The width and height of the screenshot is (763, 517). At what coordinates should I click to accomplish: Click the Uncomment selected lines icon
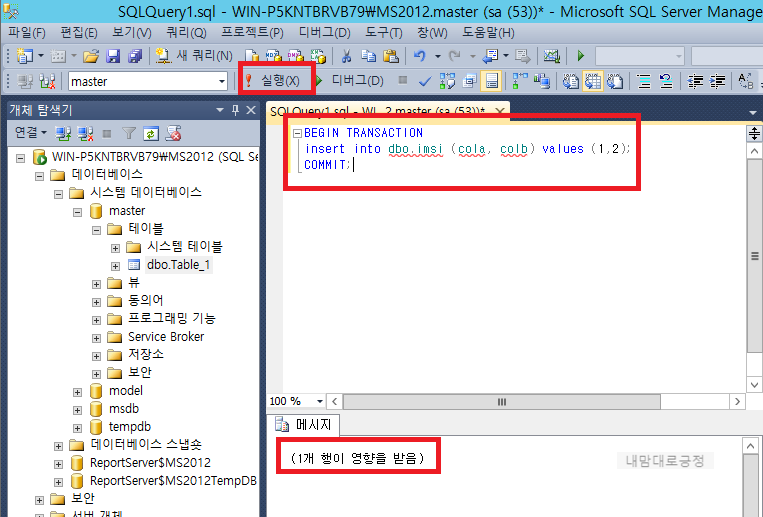point(666,81)
